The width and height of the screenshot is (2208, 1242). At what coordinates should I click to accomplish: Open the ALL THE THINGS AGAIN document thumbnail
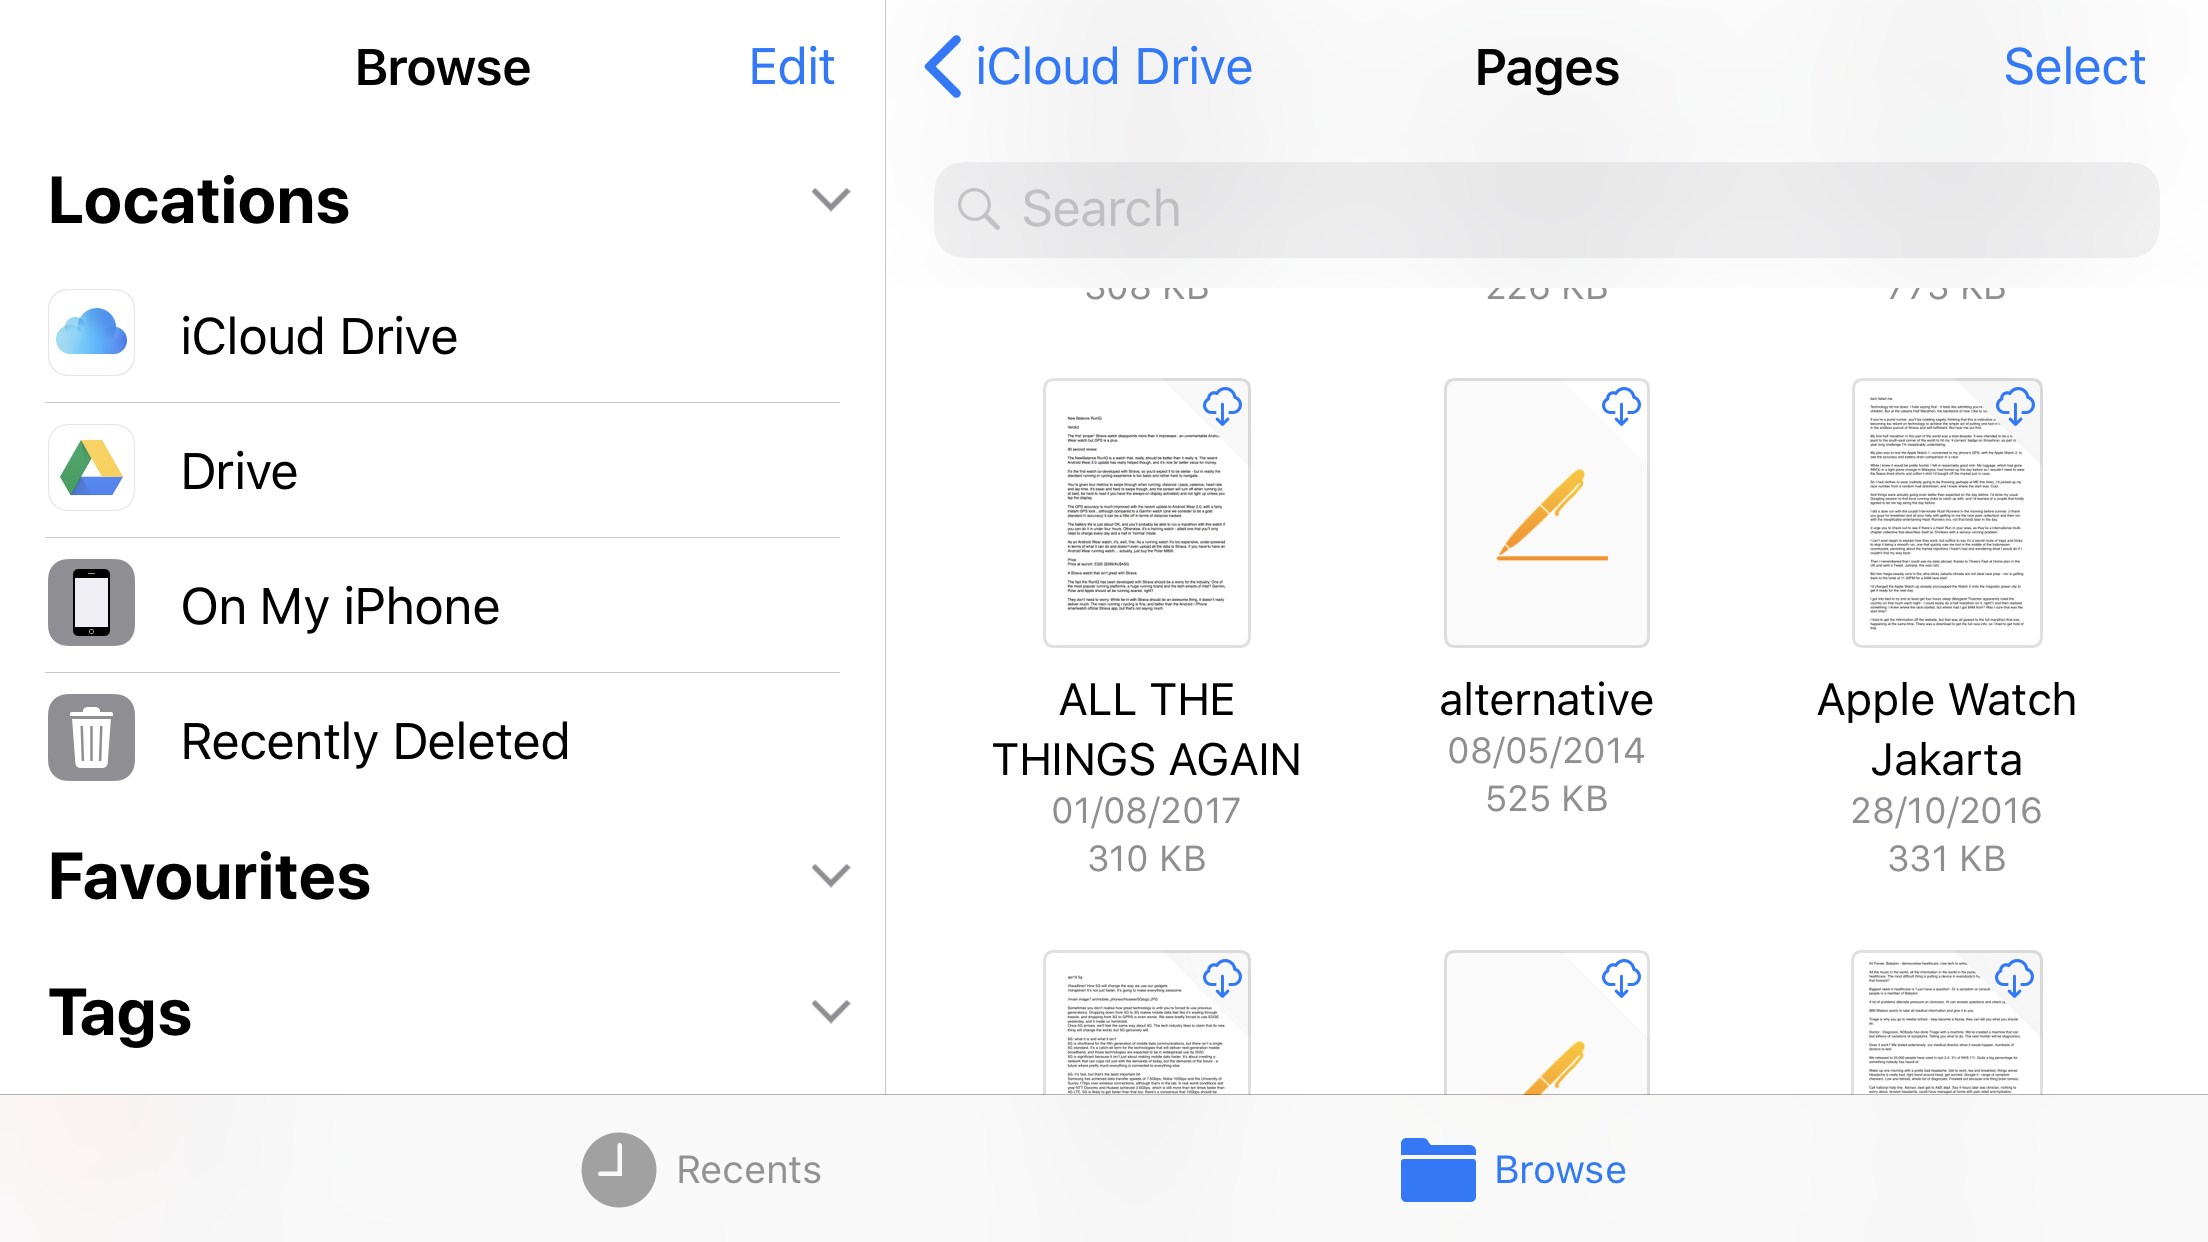coord(1147,513)
